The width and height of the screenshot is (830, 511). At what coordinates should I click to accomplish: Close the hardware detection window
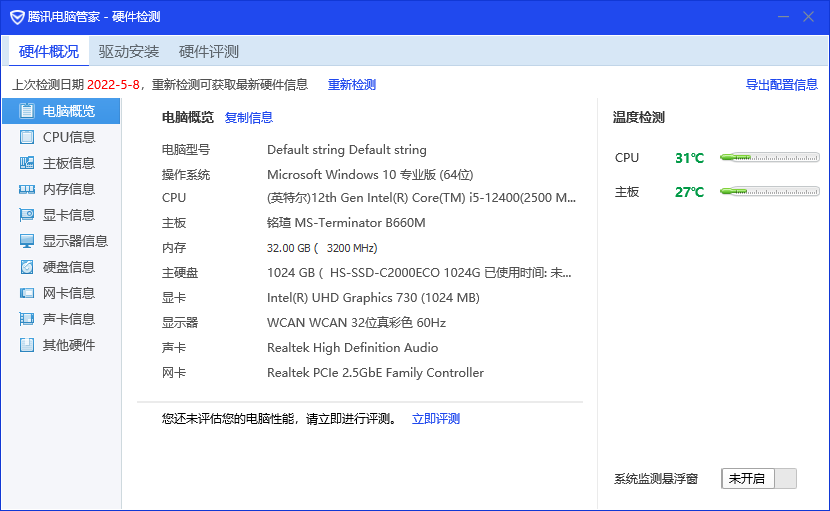[808, 17]
